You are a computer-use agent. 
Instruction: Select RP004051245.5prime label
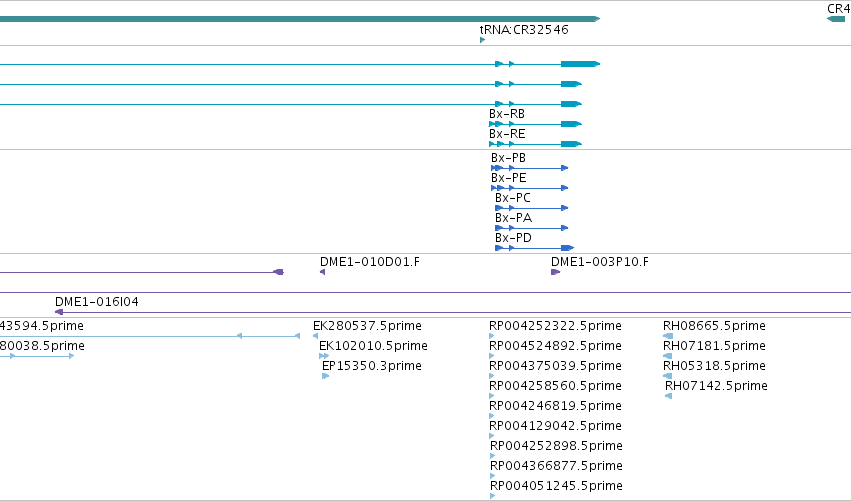click(x=556, y=486)
